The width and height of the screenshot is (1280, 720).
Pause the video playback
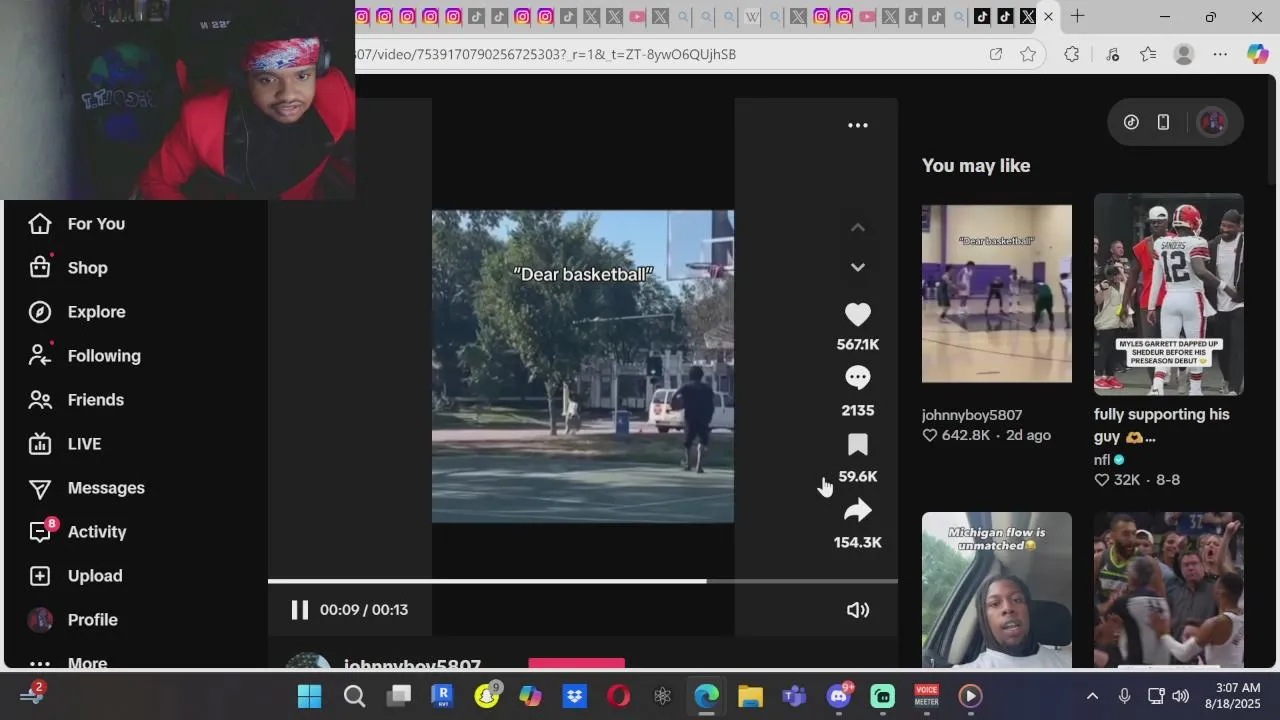(x=299, y=610)
